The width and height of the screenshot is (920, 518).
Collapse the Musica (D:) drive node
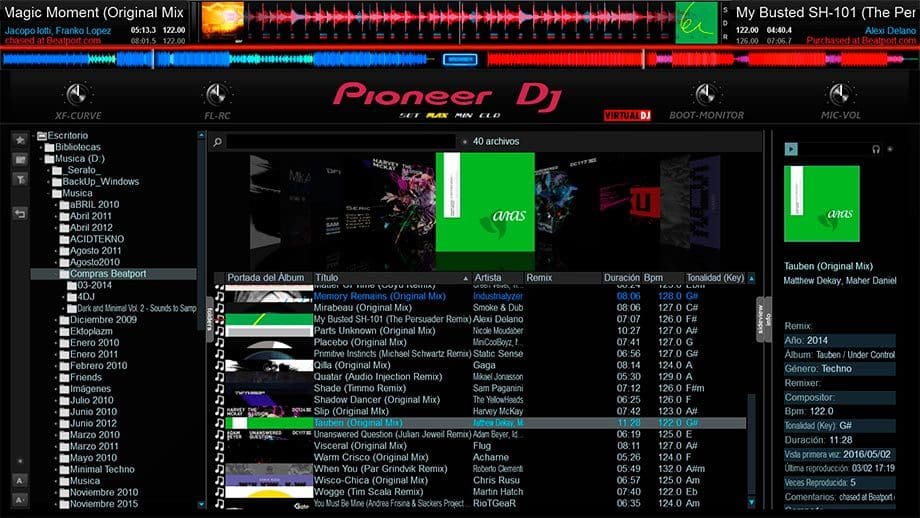point(41,159)
